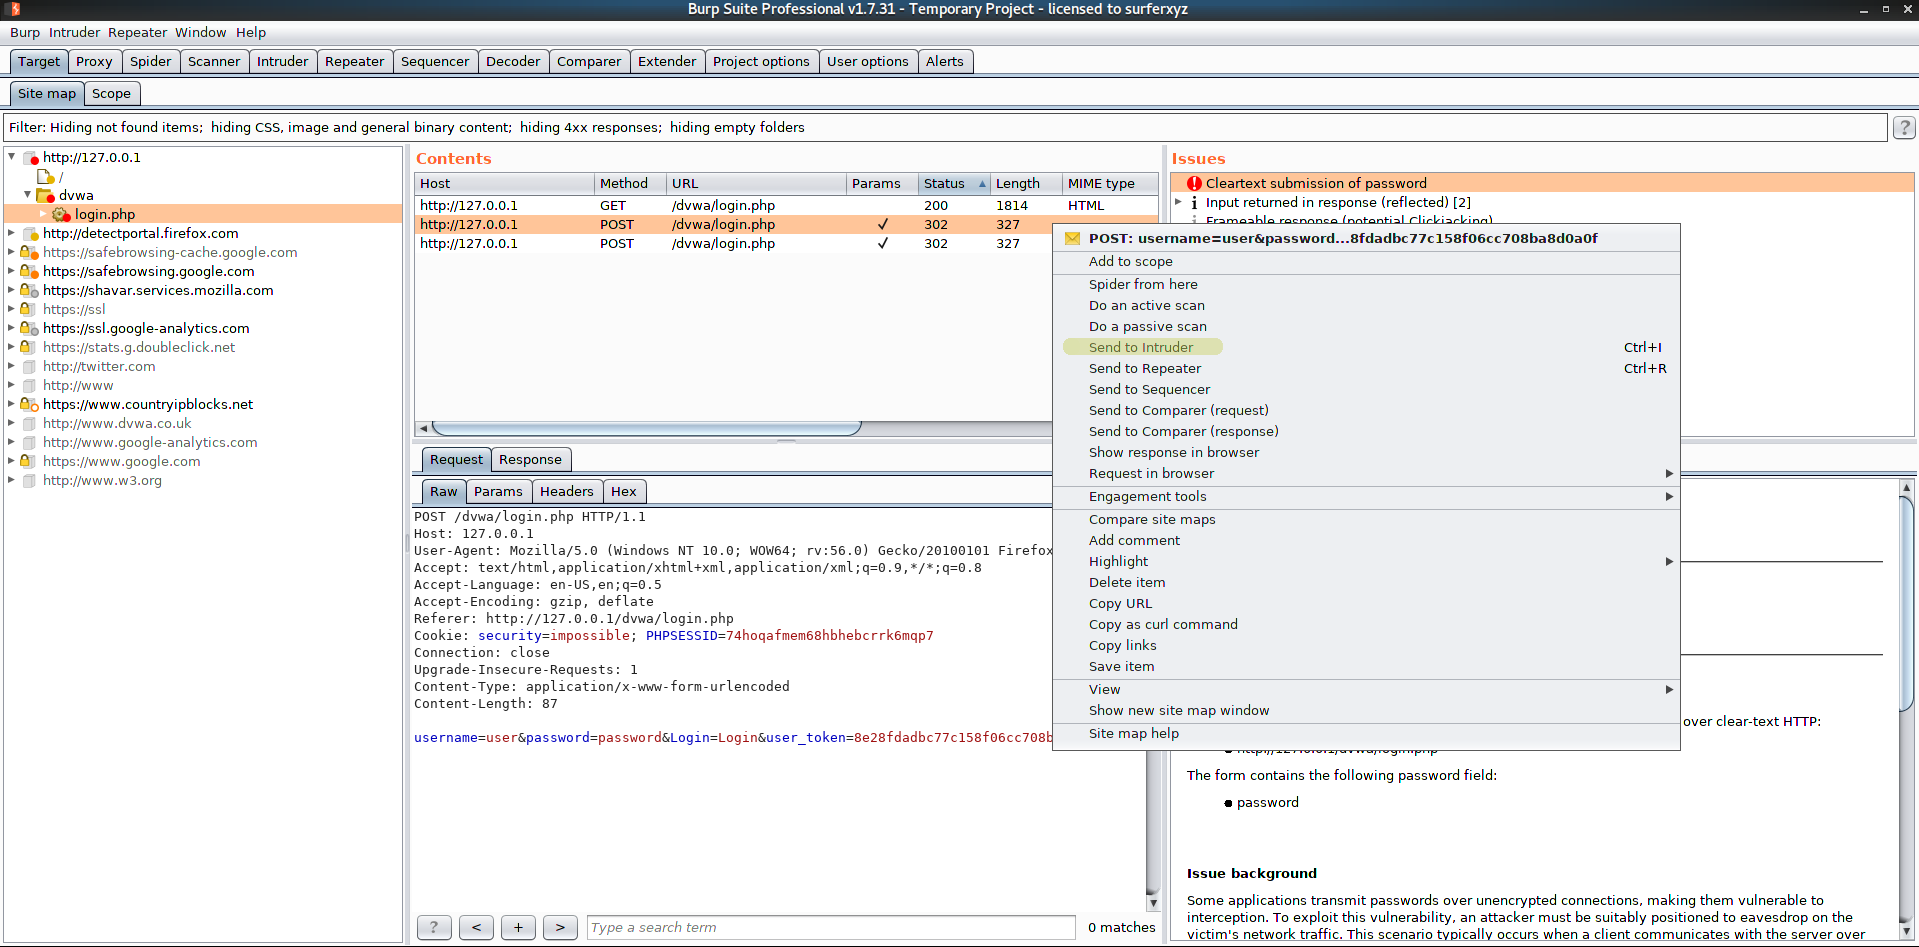Select https://stats.g.doubleclick.net tree entry
This screenshot has height=947, width=1919.
[139, 347]
